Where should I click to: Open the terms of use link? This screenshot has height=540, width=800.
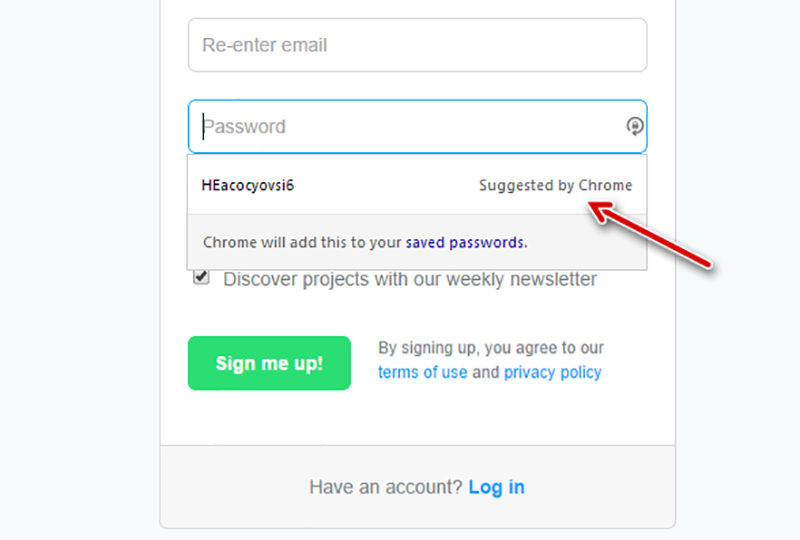click(x=422, y=372)
